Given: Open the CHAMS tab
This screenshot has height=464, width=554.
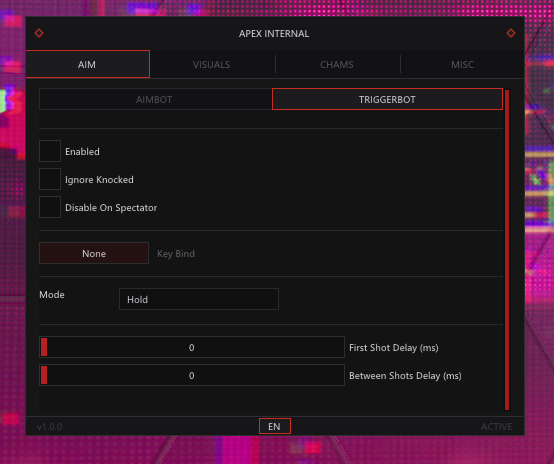Looking at the screenshot, I should coord(337,64).
